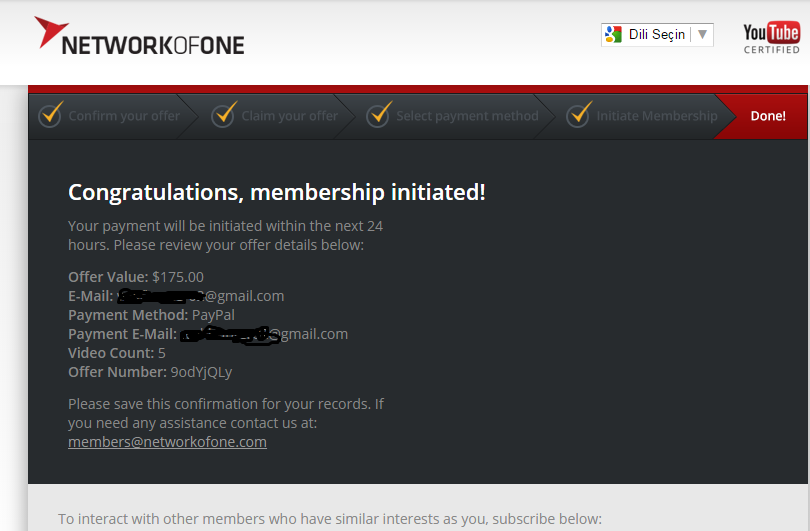Go to the Confirm your offer step

point(124,116)
